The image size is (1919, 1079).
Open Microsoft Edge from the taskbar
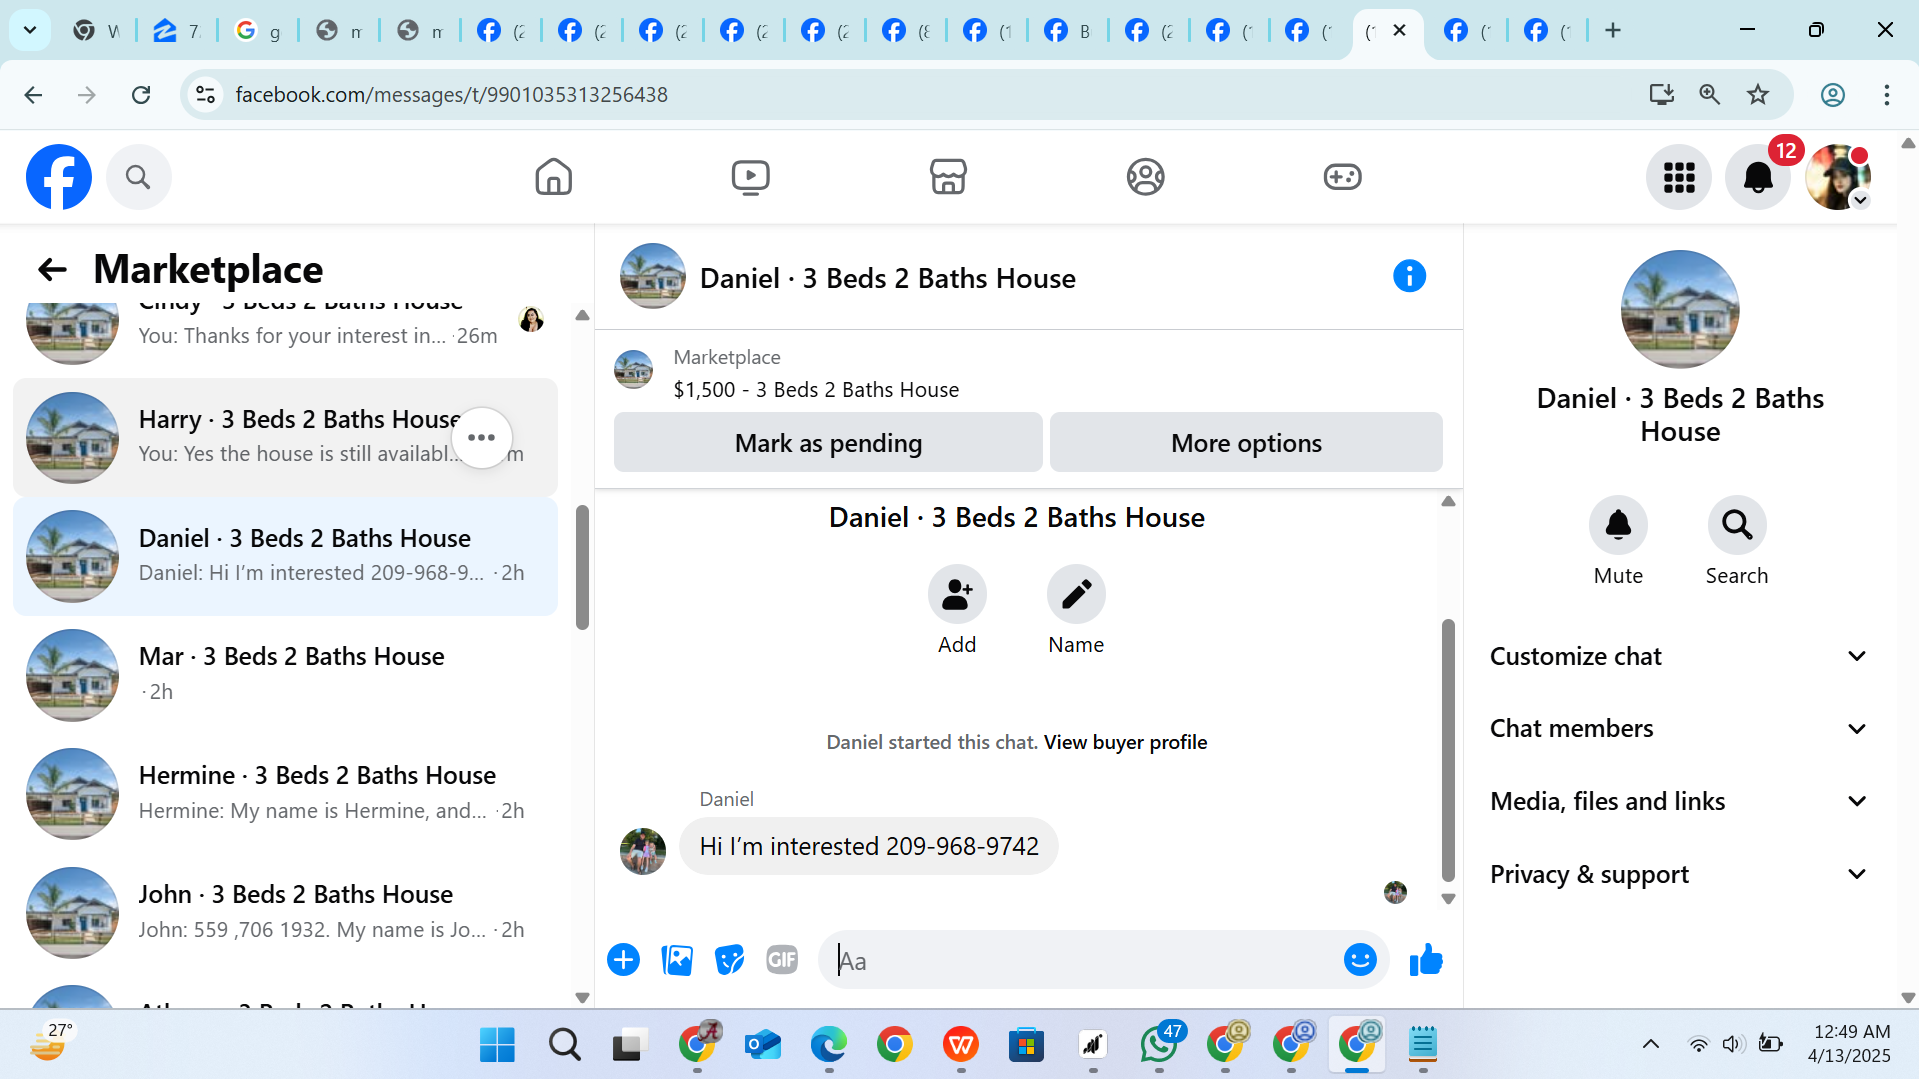tap(829, 1045)
